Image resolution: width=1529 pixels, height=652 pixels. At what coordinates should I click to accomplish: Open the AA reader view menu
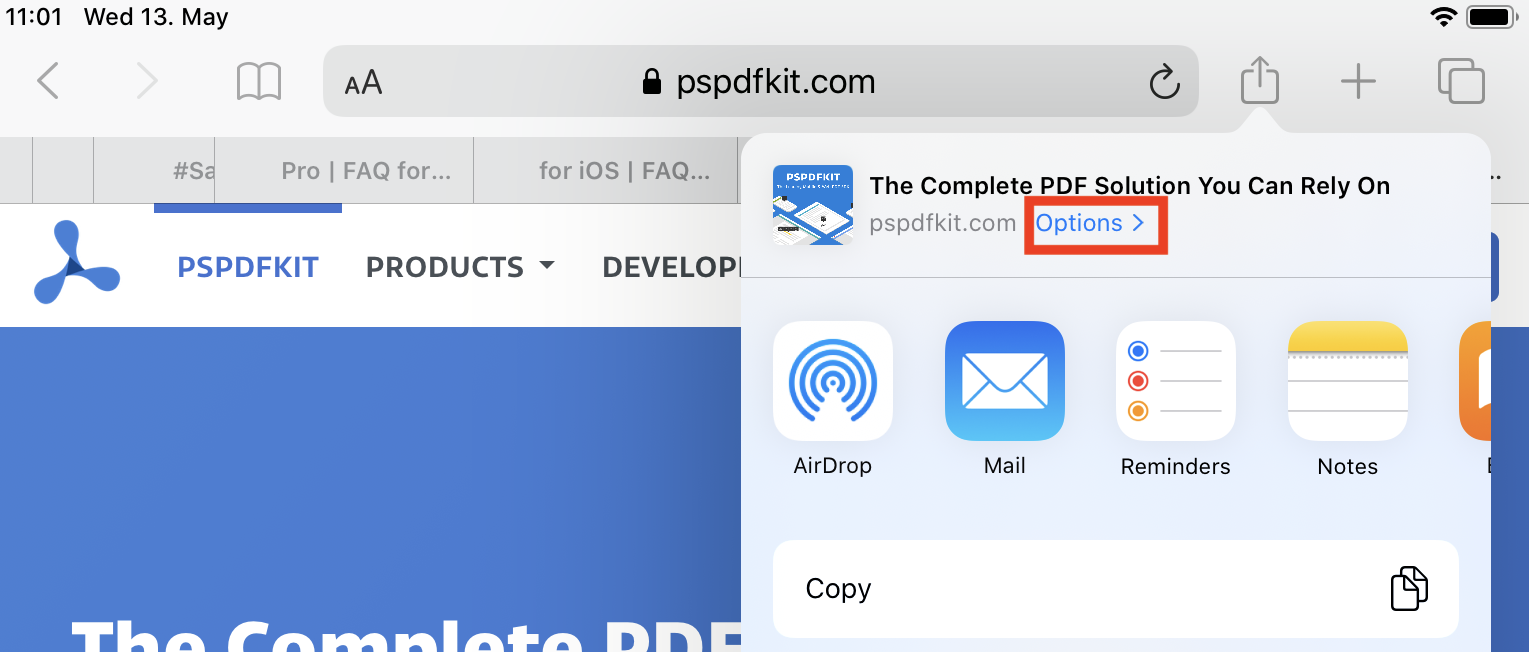point(363,82)
